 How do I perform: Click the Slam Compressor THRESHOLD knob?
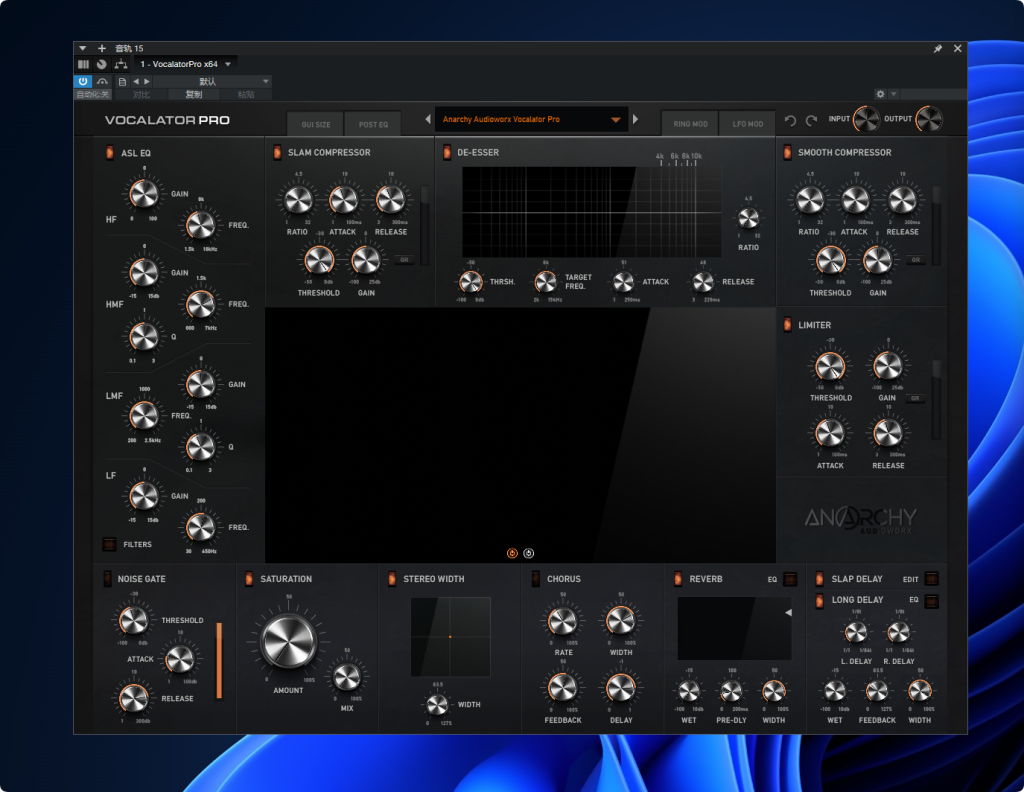point(319,261)
